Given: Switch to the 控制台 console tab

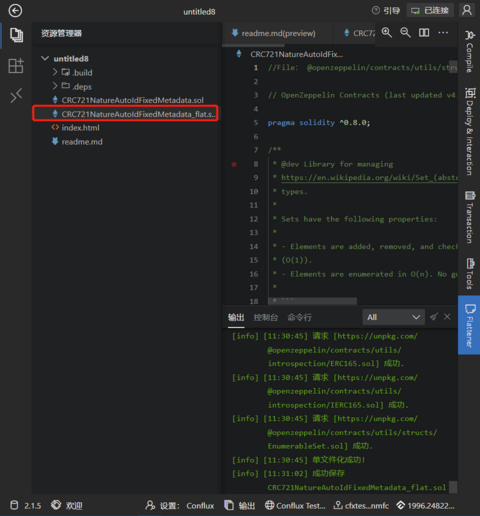Looking at the screenshot, I should pyautogui.click(x=266, y=317).
